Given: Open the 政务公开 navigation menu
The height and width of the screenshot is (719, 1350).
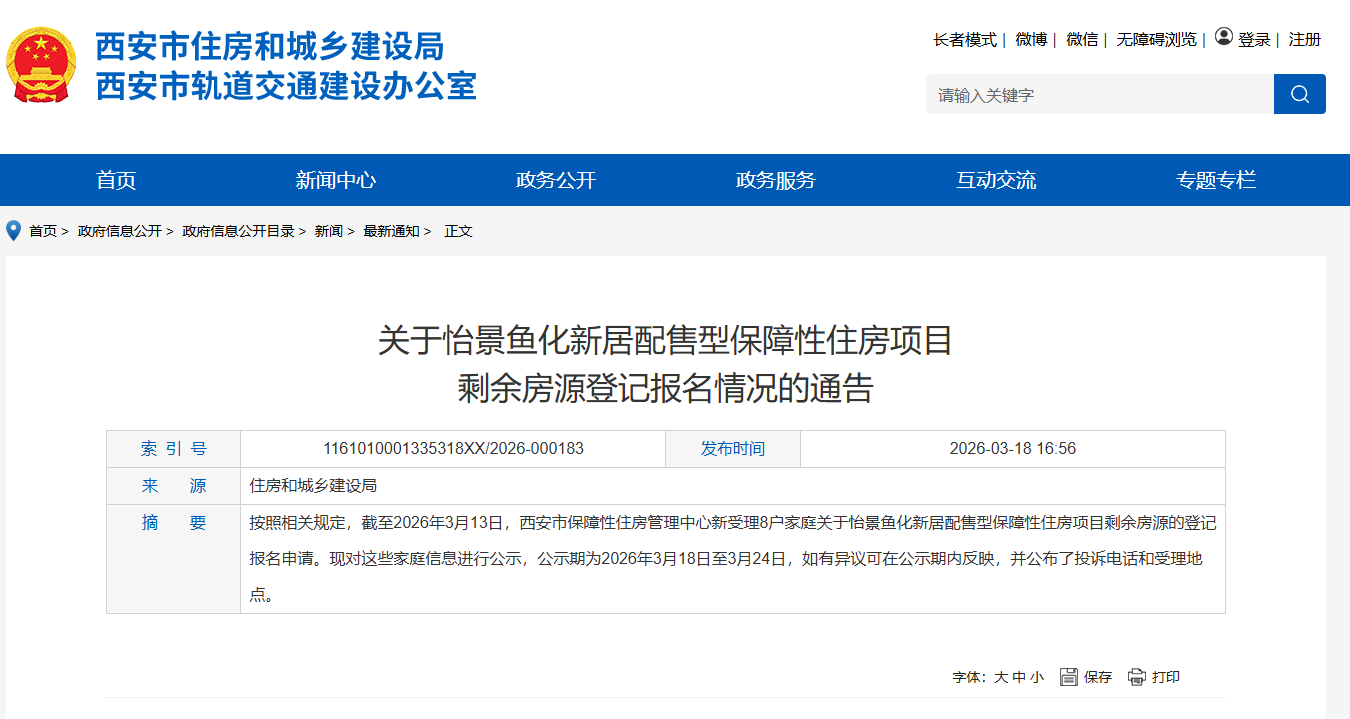Looking at the screenshot, I should click(x=556, y=180).
